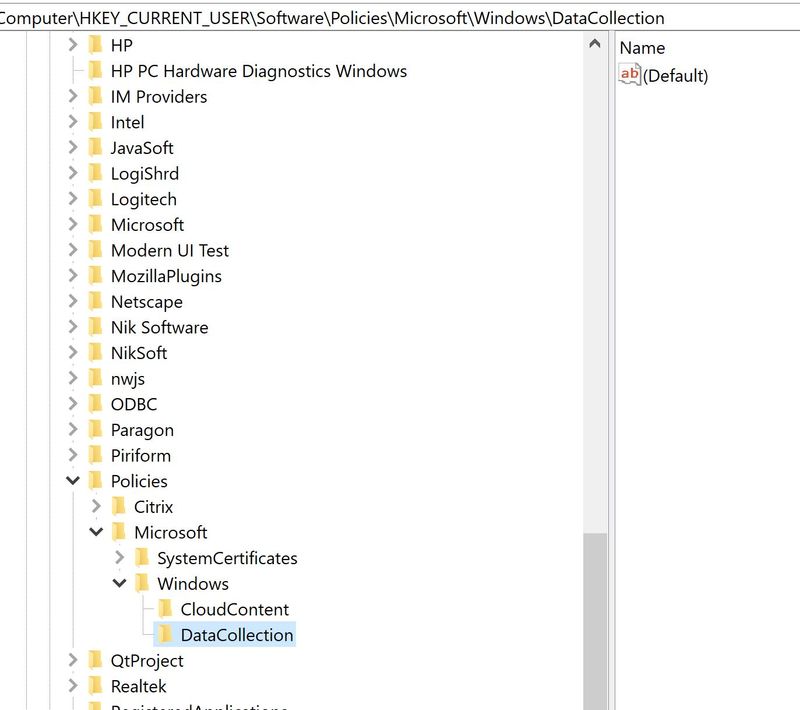800x710 pixels.
Task: Click the Name column header
Action: coord(642,48)
